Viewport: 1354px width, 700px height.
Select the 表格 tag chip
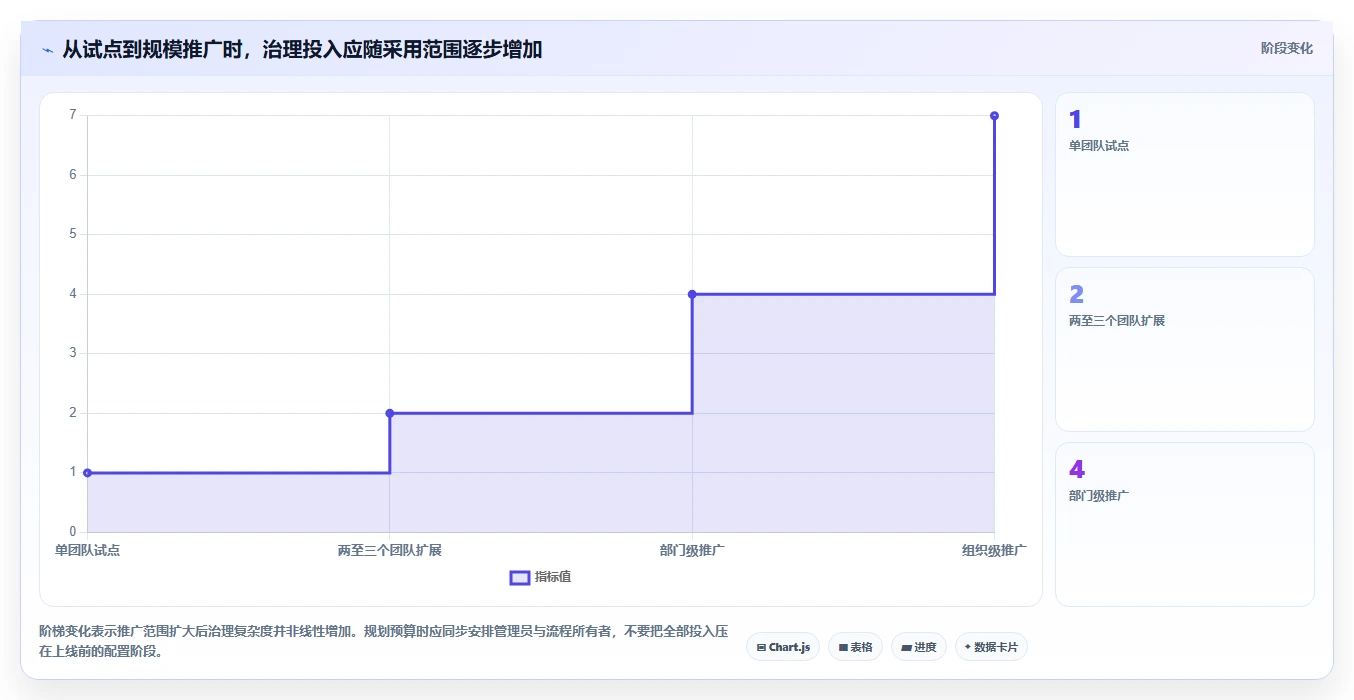(855, 647)
